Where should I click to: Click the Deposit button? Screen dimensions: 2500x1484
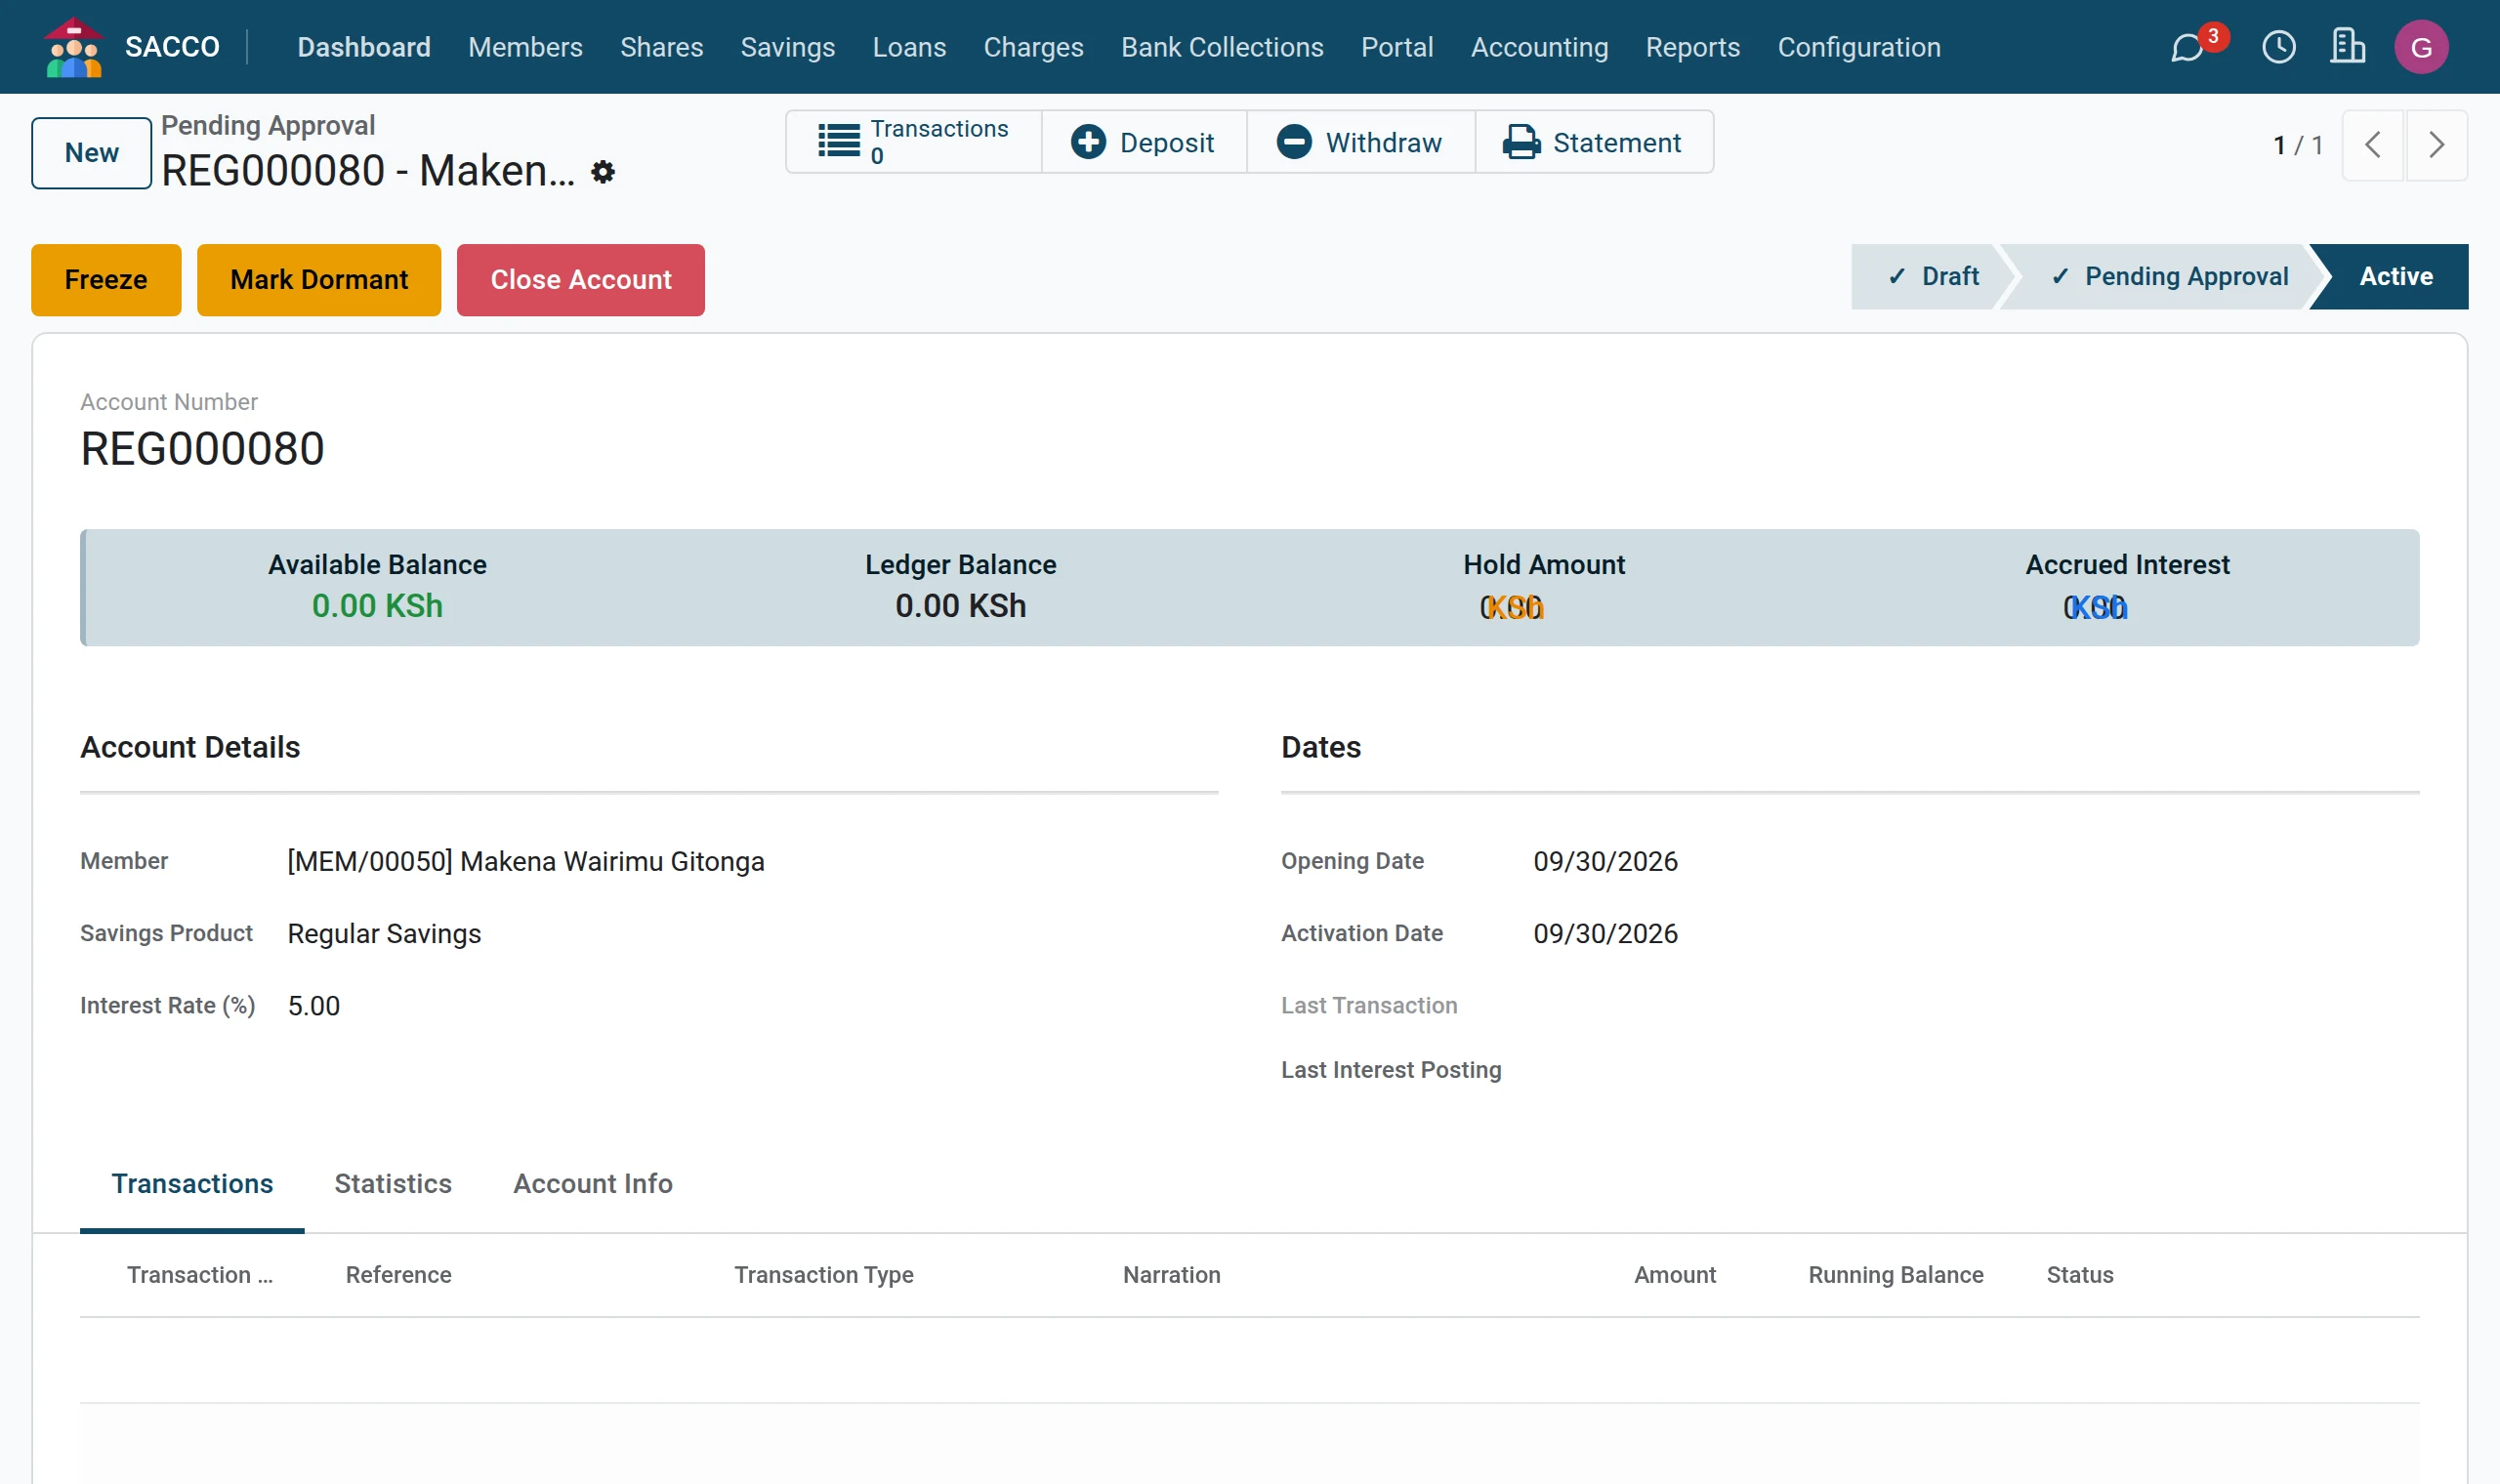(1143, 142)
